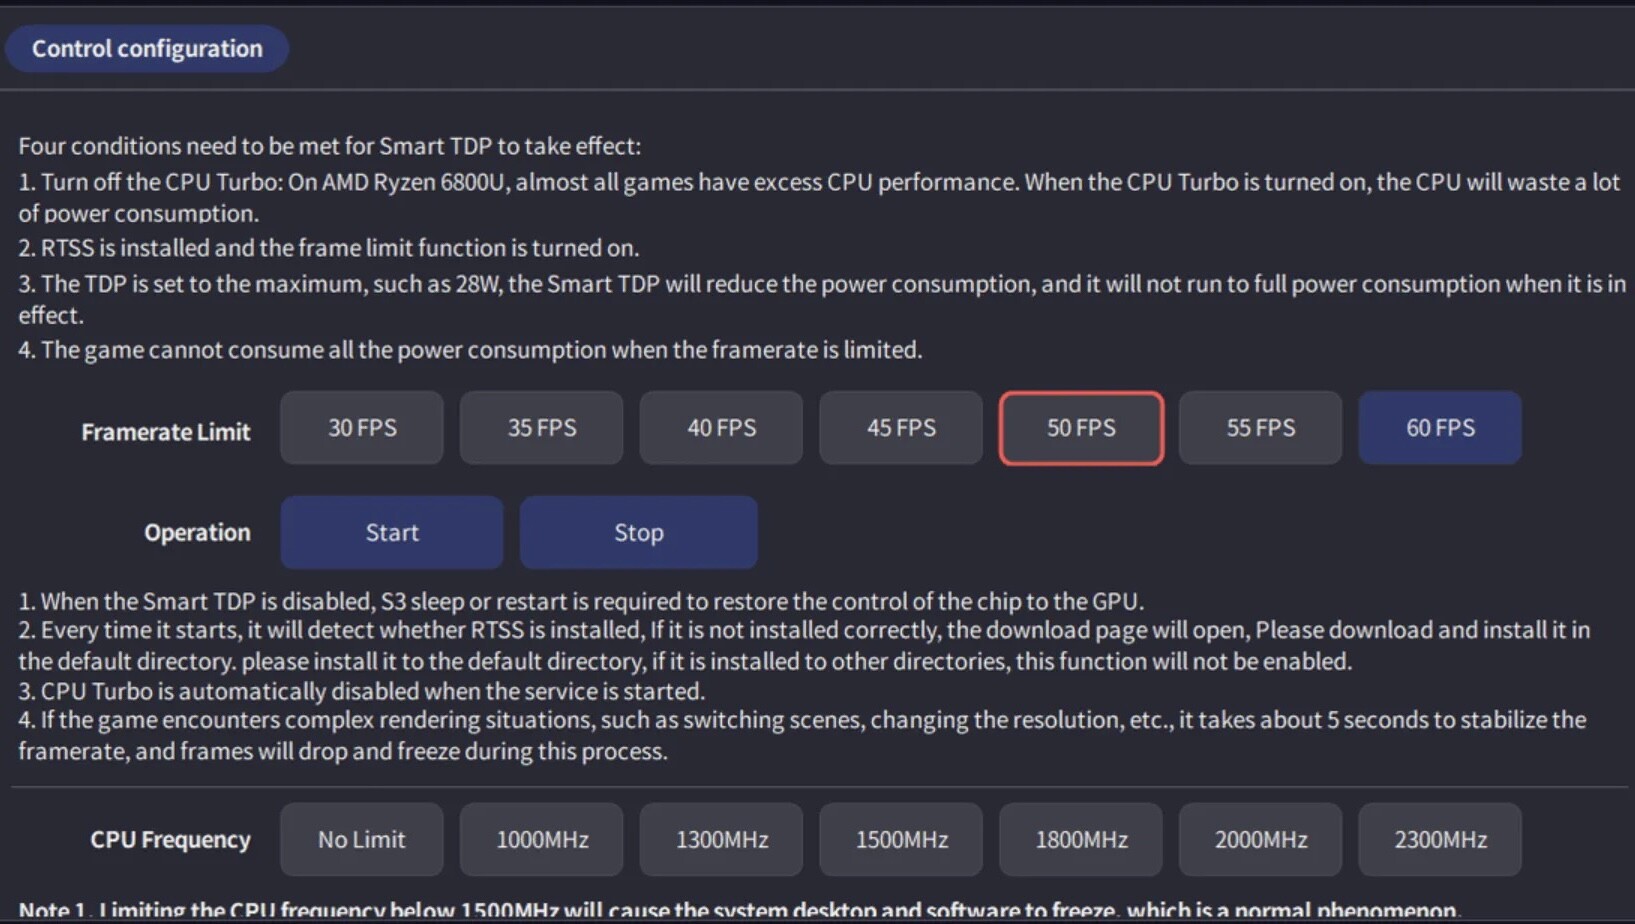Stop the Smart TDP operation
Image resolution: width=1635 pixels, height=924 pixels.
(638, 532)
